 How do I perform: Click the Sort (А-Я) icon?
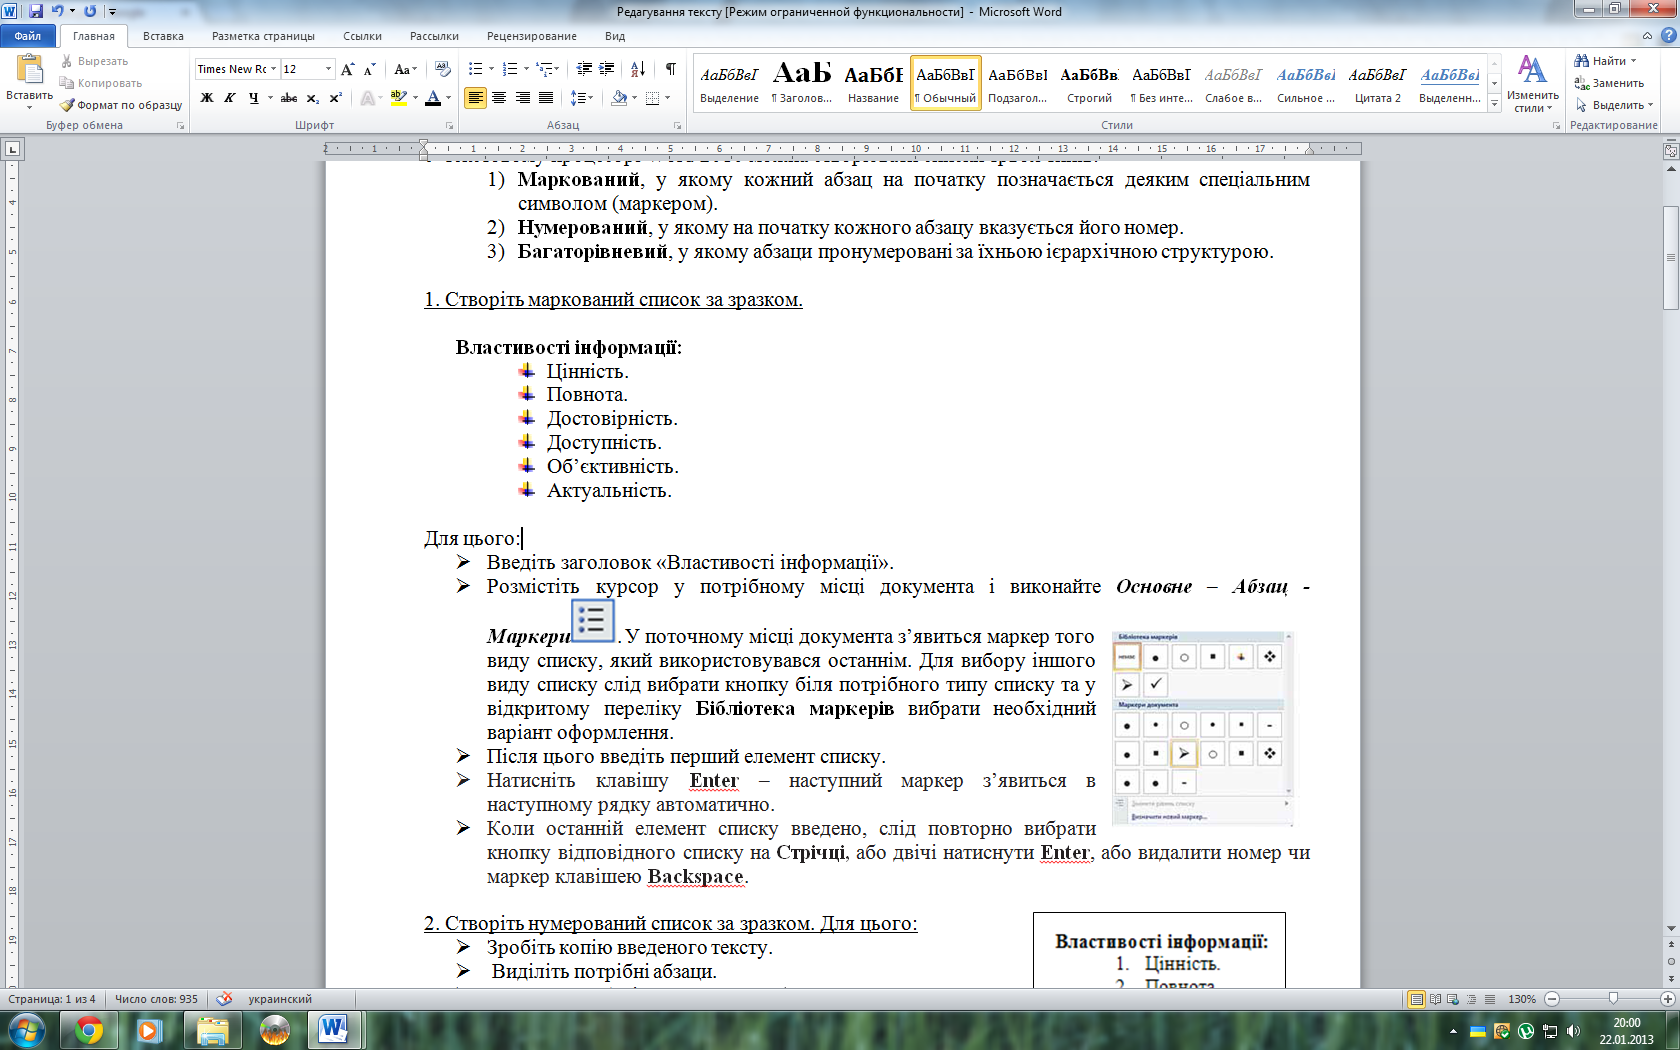click(x=638, y=69)
